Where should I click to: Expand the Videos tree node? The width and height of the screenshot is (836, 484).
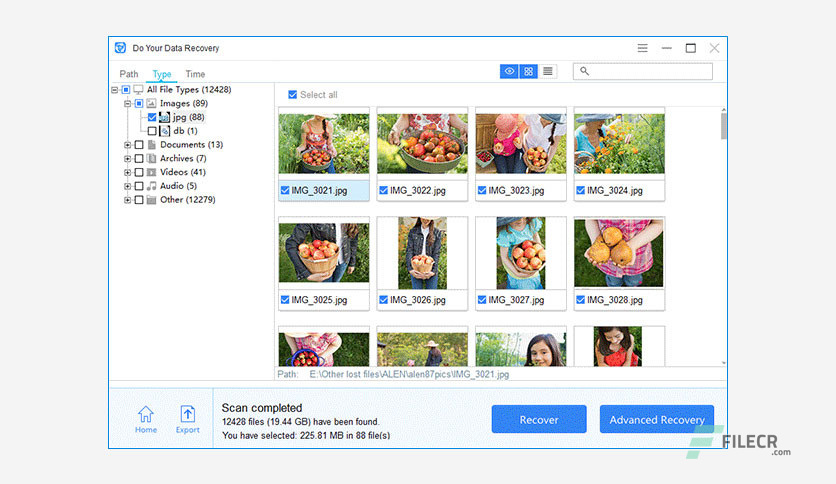[x=127, y=173]
